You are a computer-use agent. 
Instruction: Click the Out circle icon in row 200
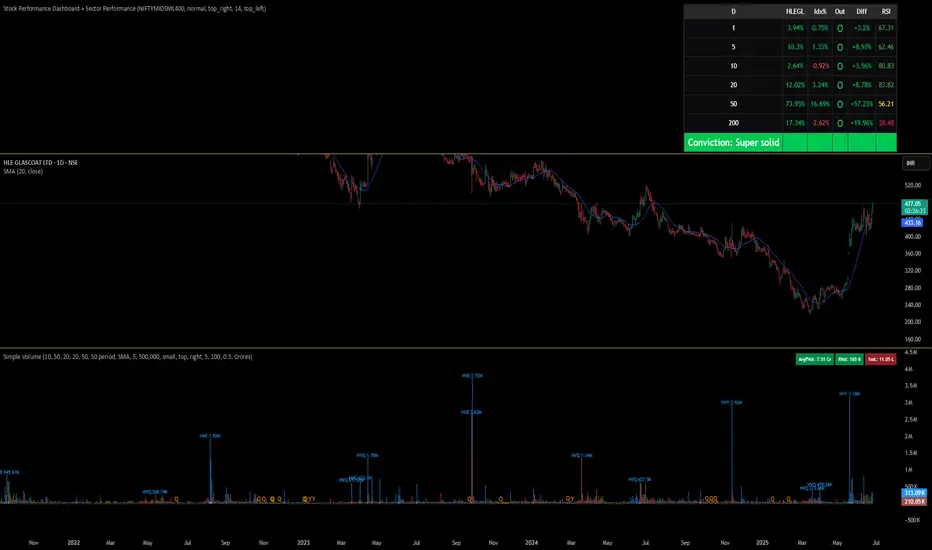tap(840, 122)
